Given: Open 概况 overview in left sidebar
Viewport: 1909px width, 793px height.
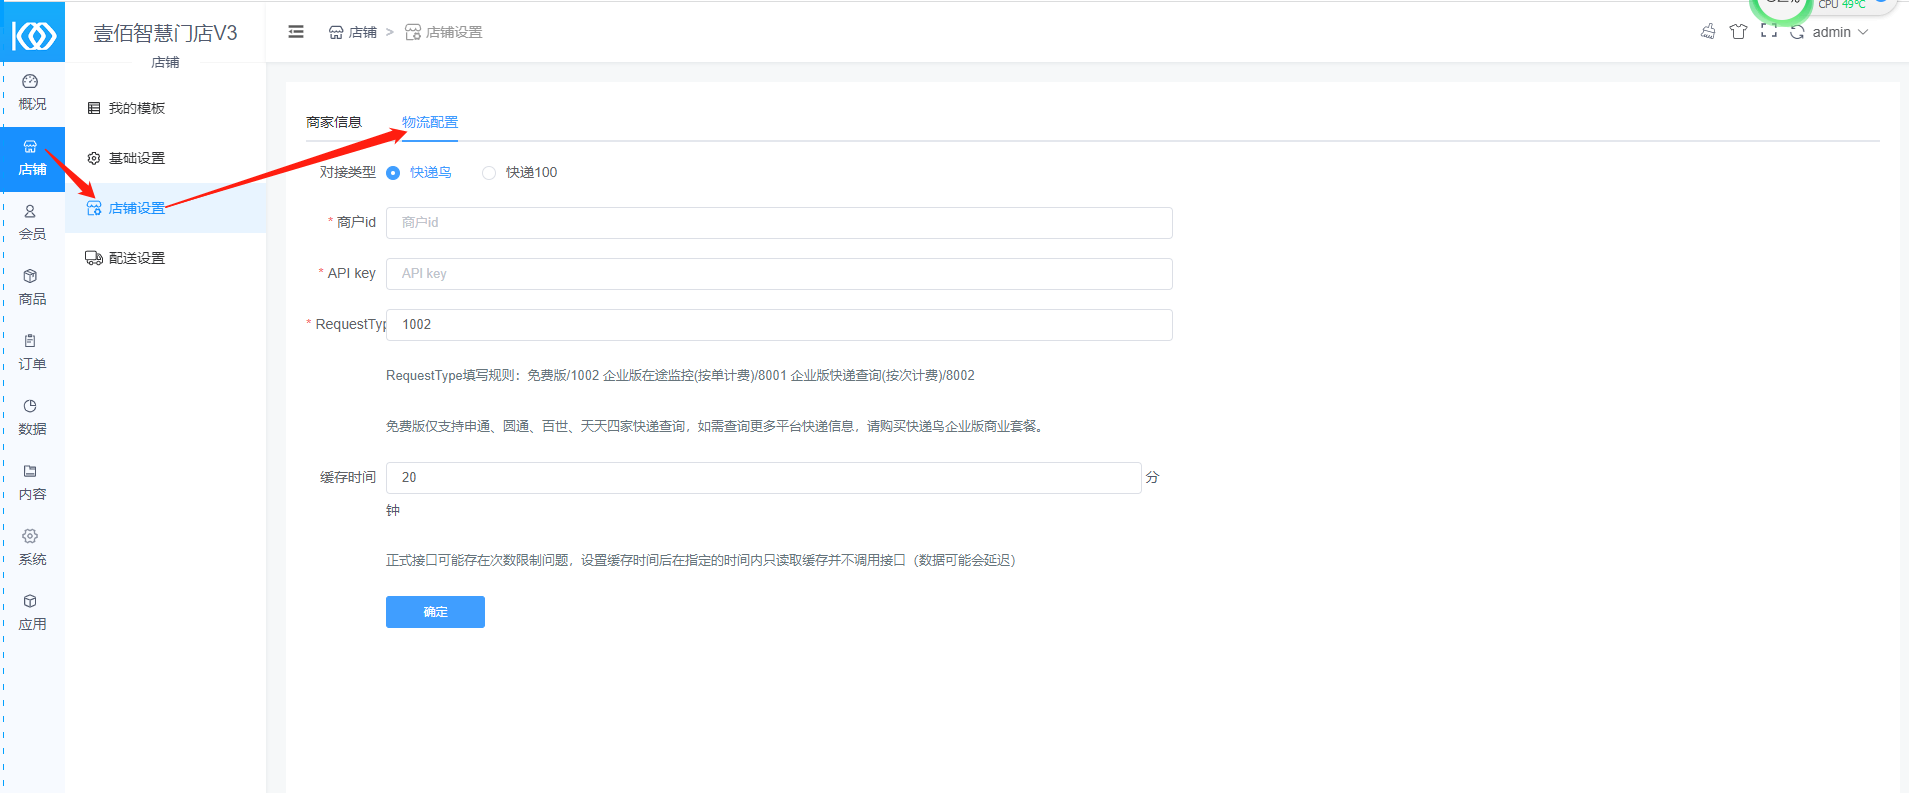Looking at the screenshot, I should tap(32, 93).
